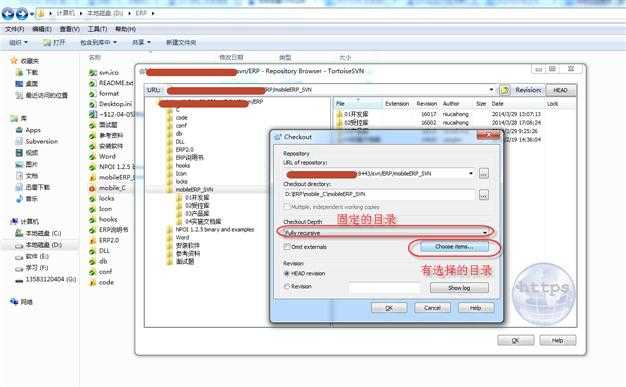Click OK in the Repository Browser window
The image size is (626, 387).
515,340
